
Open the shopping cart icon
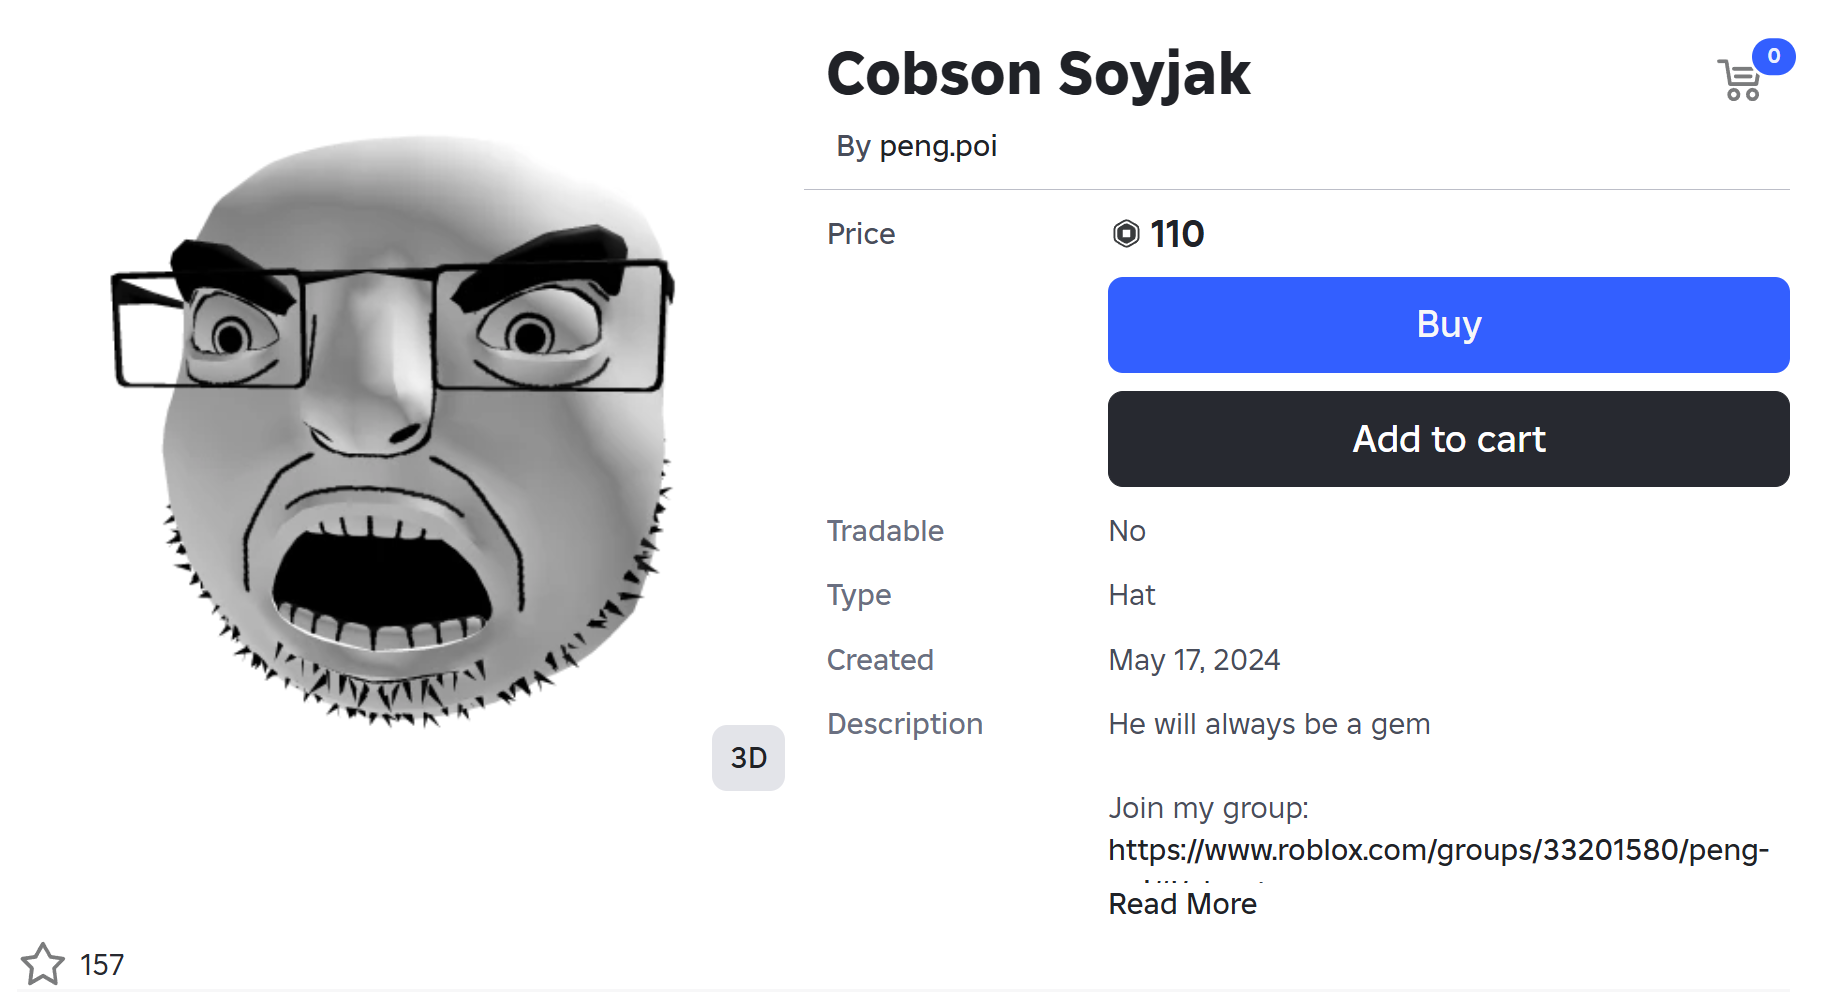click(x=1741, y=80)
